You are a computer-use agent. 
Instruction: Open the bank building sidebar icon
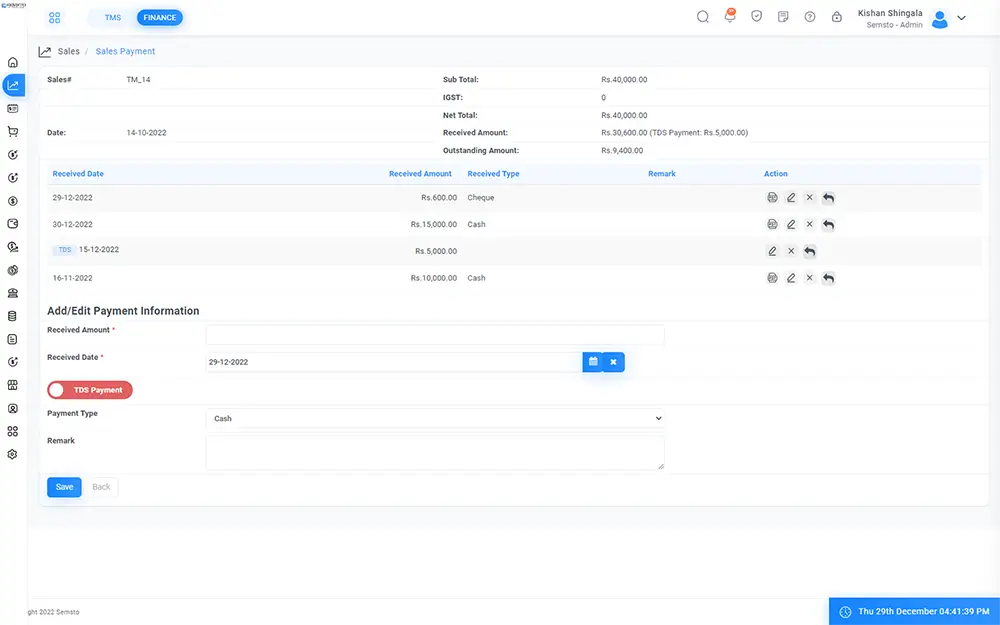coord(13,293)
